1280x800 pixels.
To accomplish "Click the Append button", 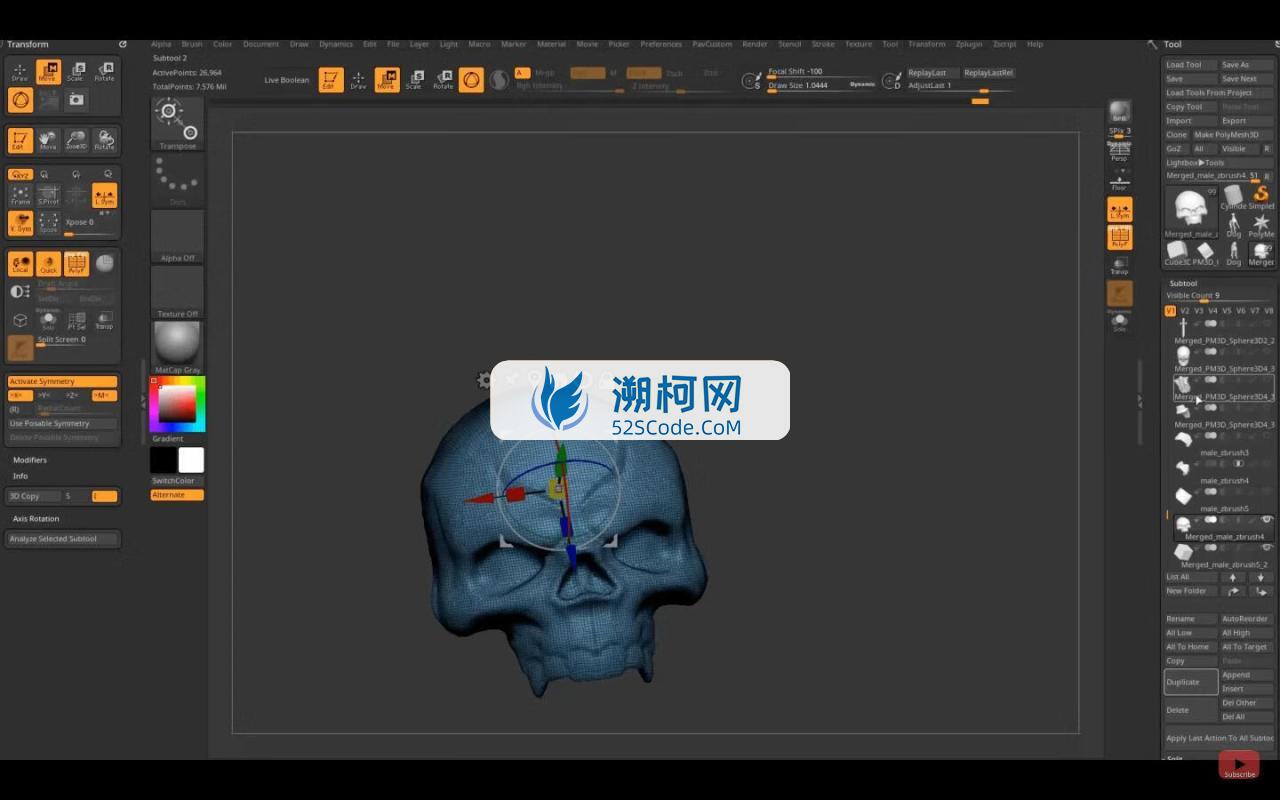I will (x=1247, y=675).
